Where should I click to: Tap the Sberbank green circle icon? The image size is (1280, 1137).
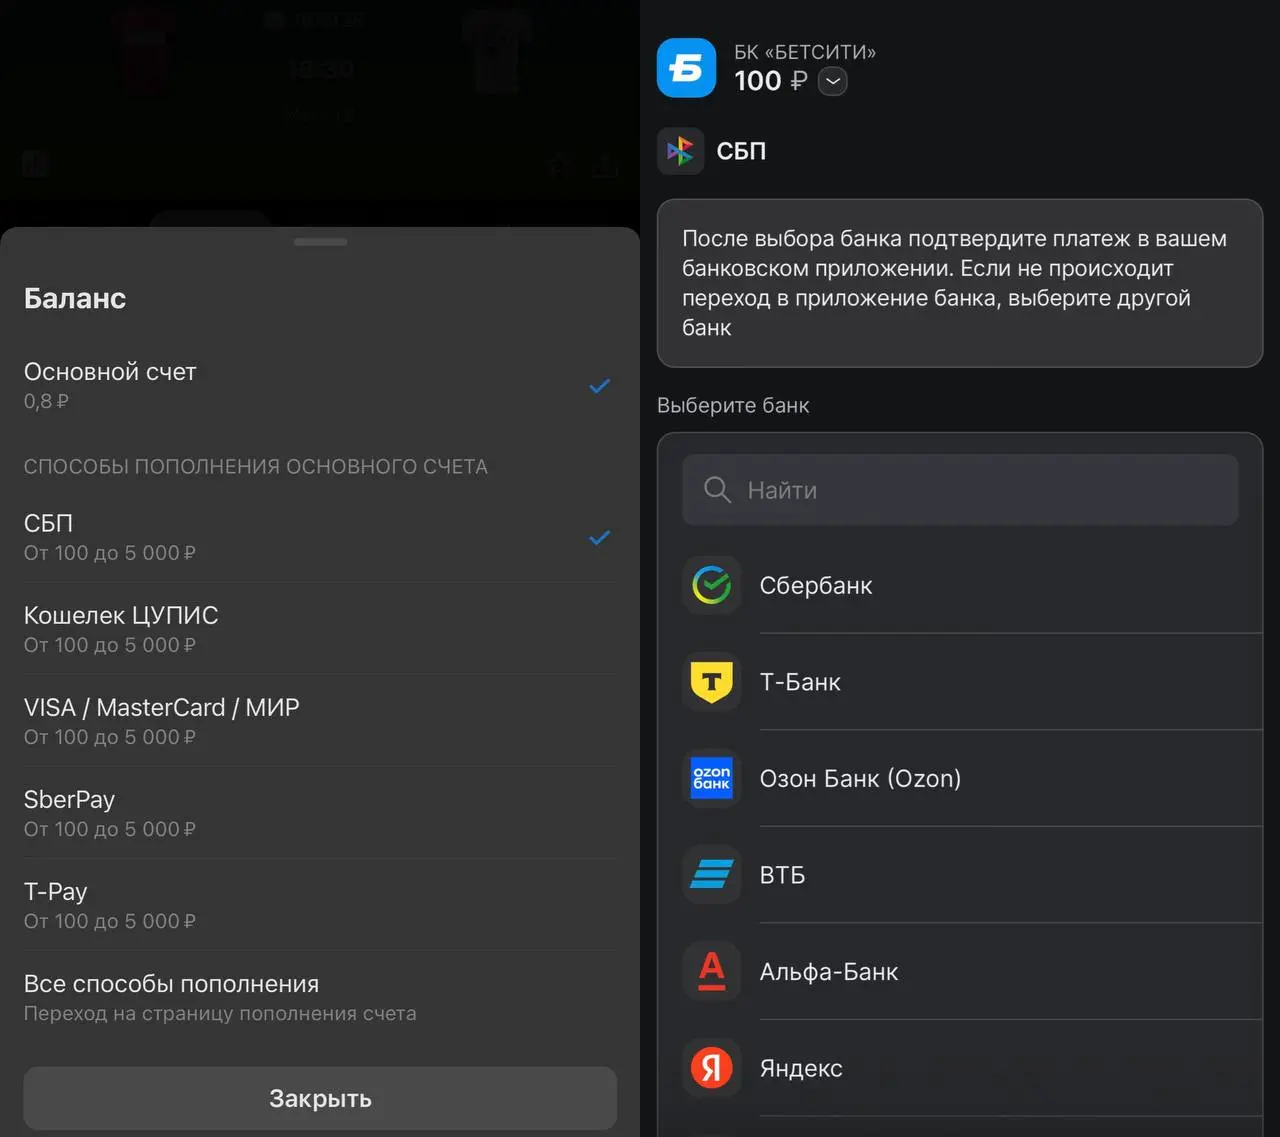point(712,585)
